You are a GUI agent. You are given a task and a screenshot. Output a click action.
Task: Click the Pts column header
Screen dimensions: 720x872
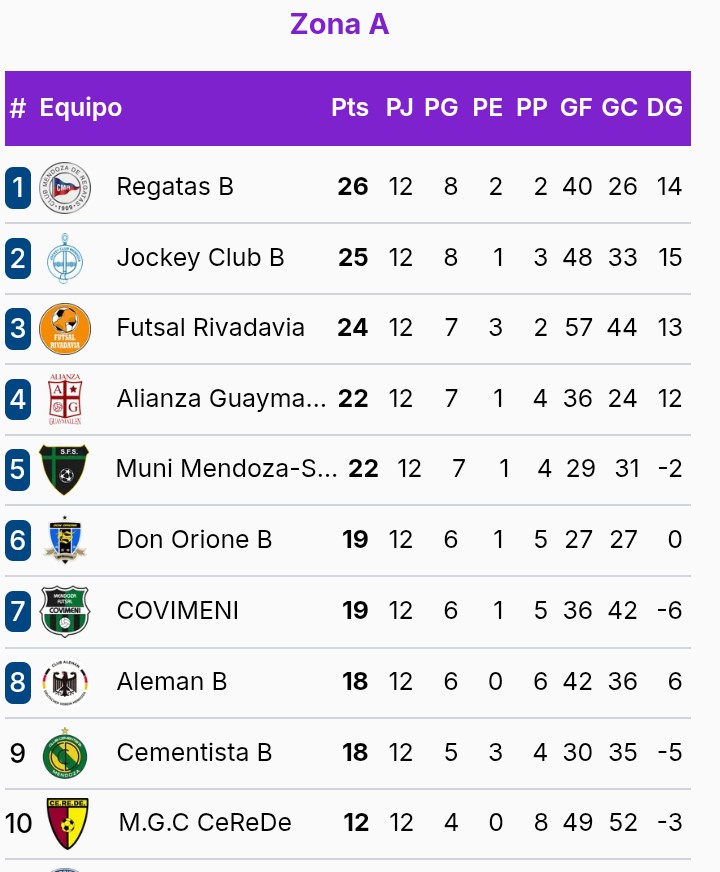[350, 108]
